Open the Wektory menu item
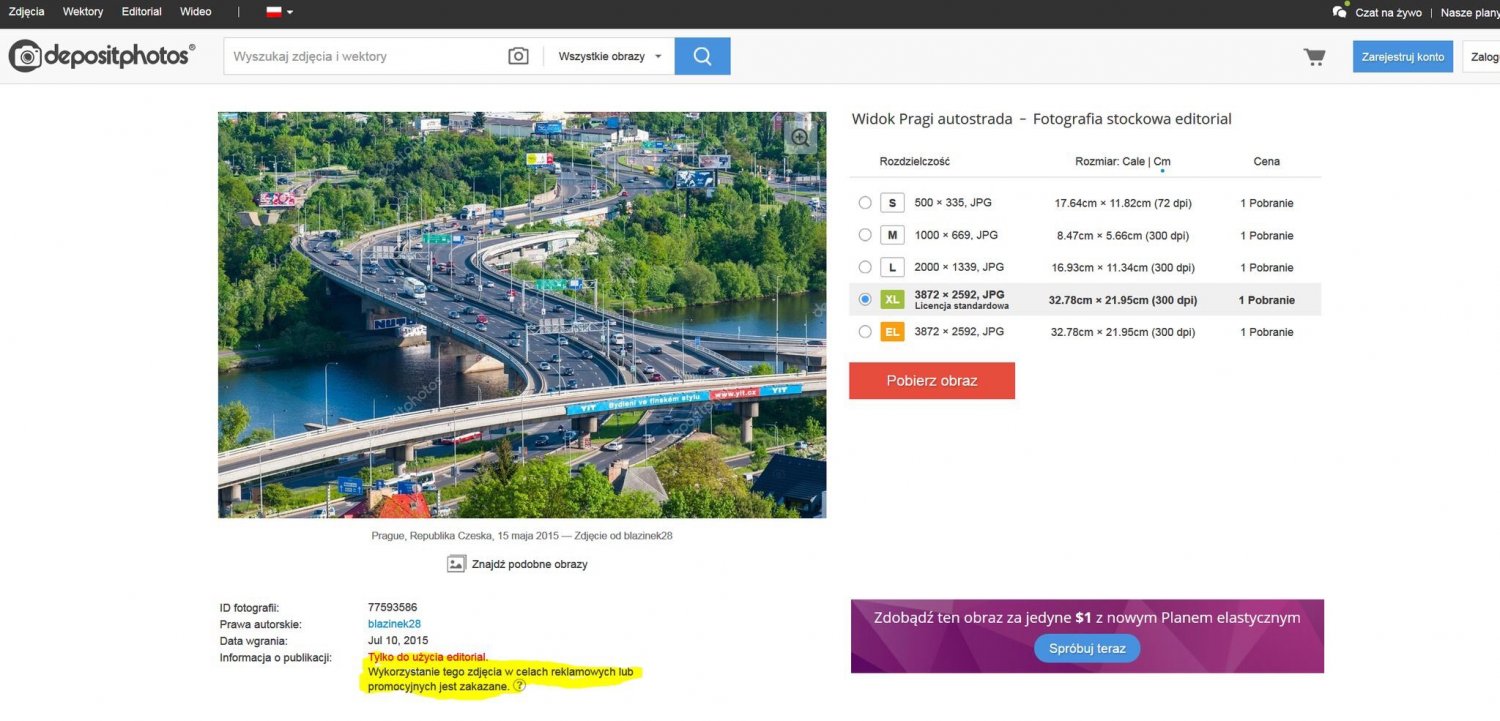Image resolution: width=1500 pixels, height=721 pixels. click(83, 12)
